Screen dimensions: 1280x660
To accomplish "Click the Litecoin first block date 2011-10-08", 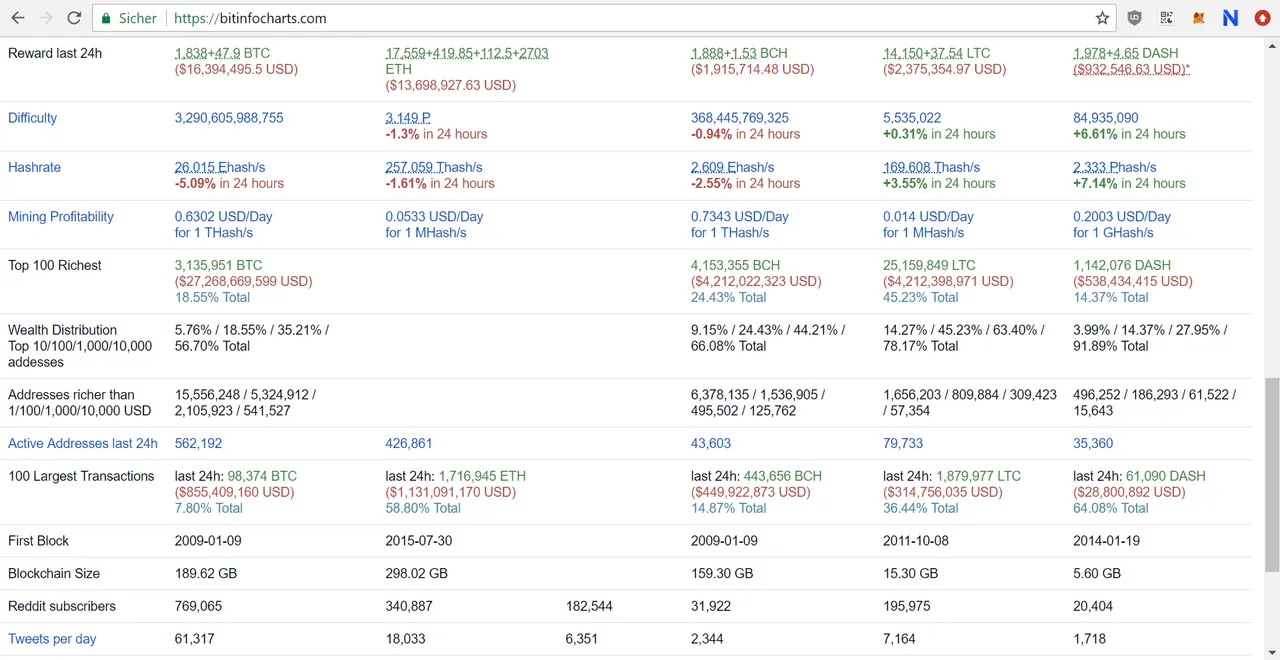I will pos(916,541).
